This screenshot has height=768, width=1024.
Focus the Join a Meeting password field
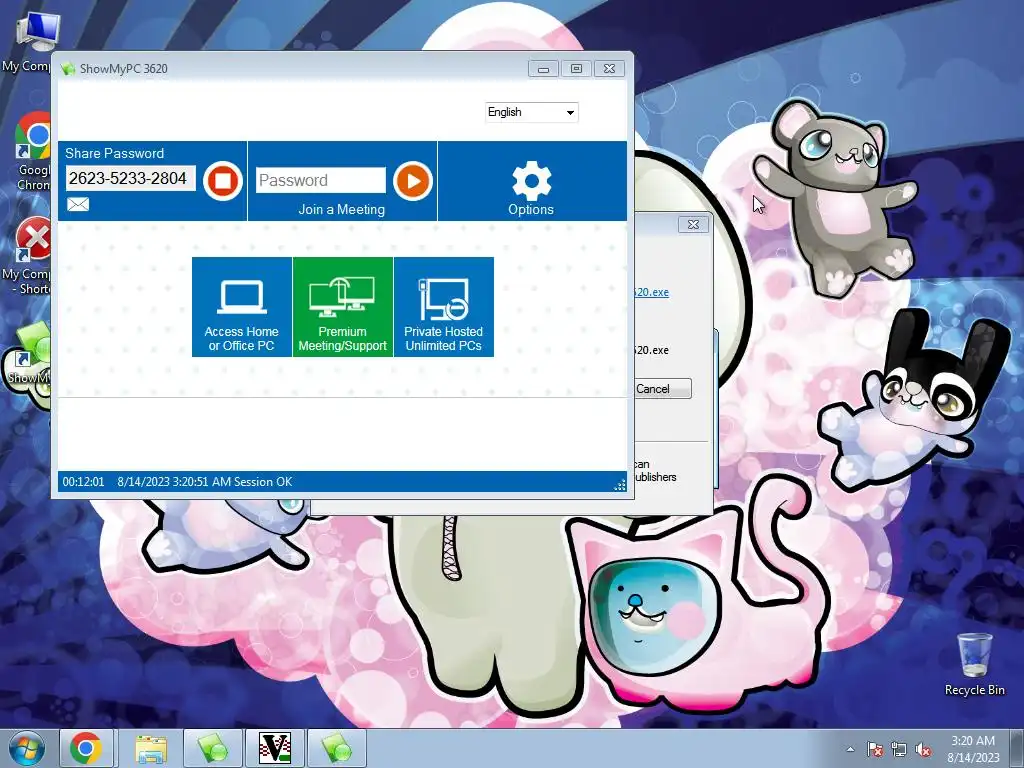tap(321, 180)
